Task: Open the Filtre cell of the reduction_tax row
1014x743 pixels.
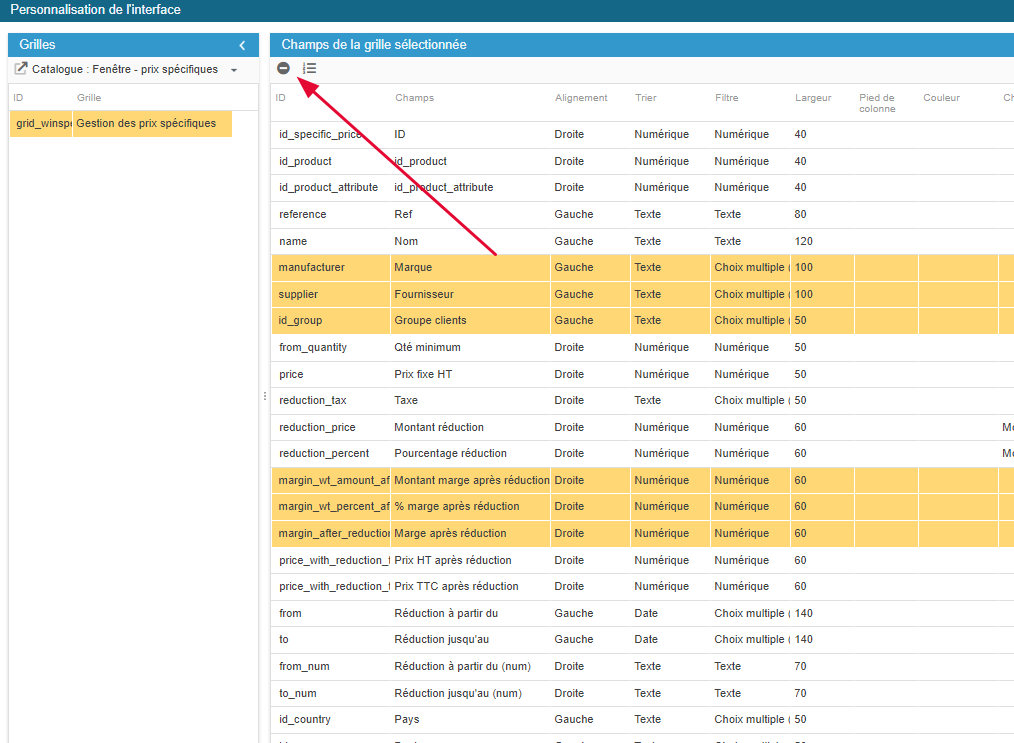Action: (x=750, y=401)
